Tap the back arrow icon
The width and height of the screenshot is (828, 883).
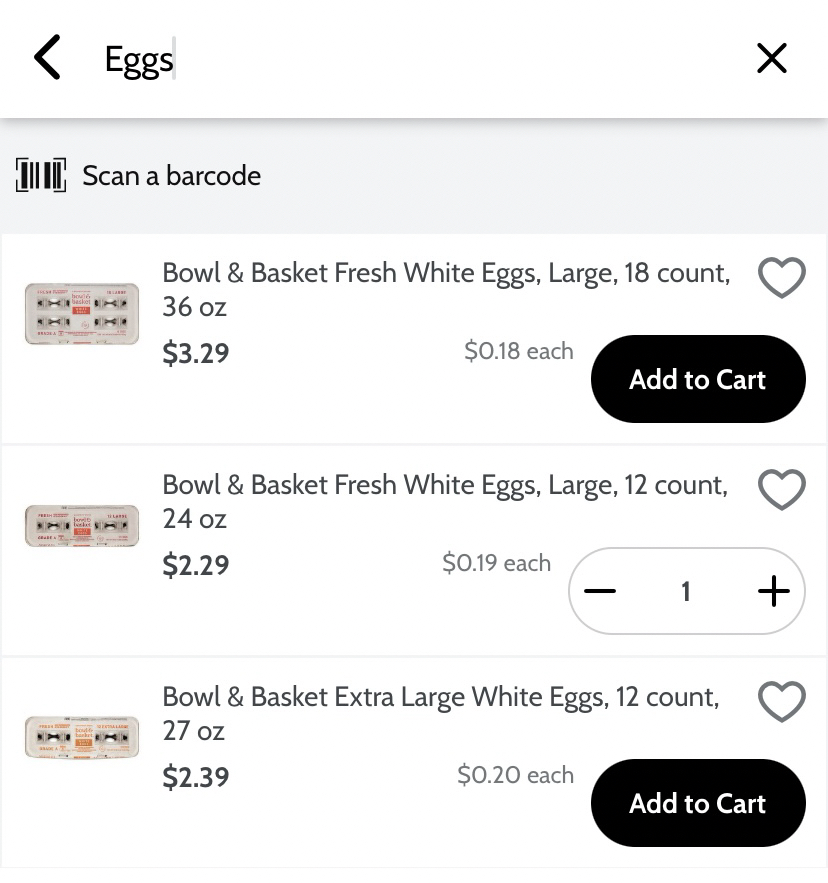click(x=47, y=58)
